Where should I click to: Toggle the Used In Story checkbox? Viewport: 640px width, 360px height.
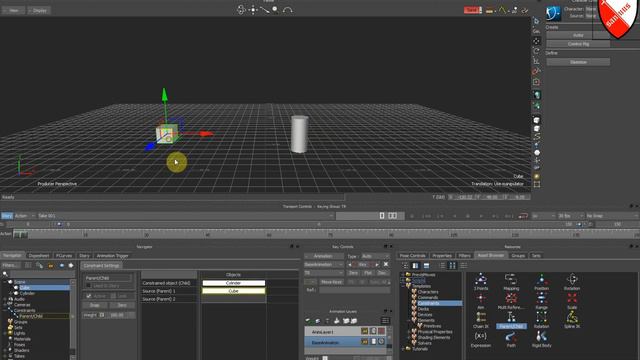(89, 286)
